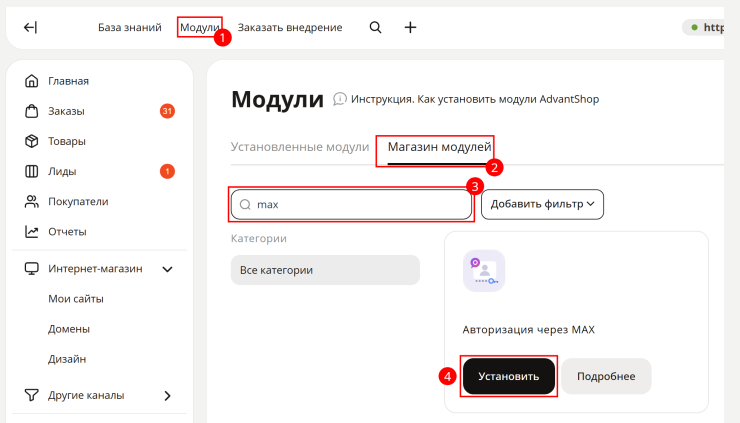740x423 pixels.
Task: Open the search magnifier in top bar
Action: 375,27
